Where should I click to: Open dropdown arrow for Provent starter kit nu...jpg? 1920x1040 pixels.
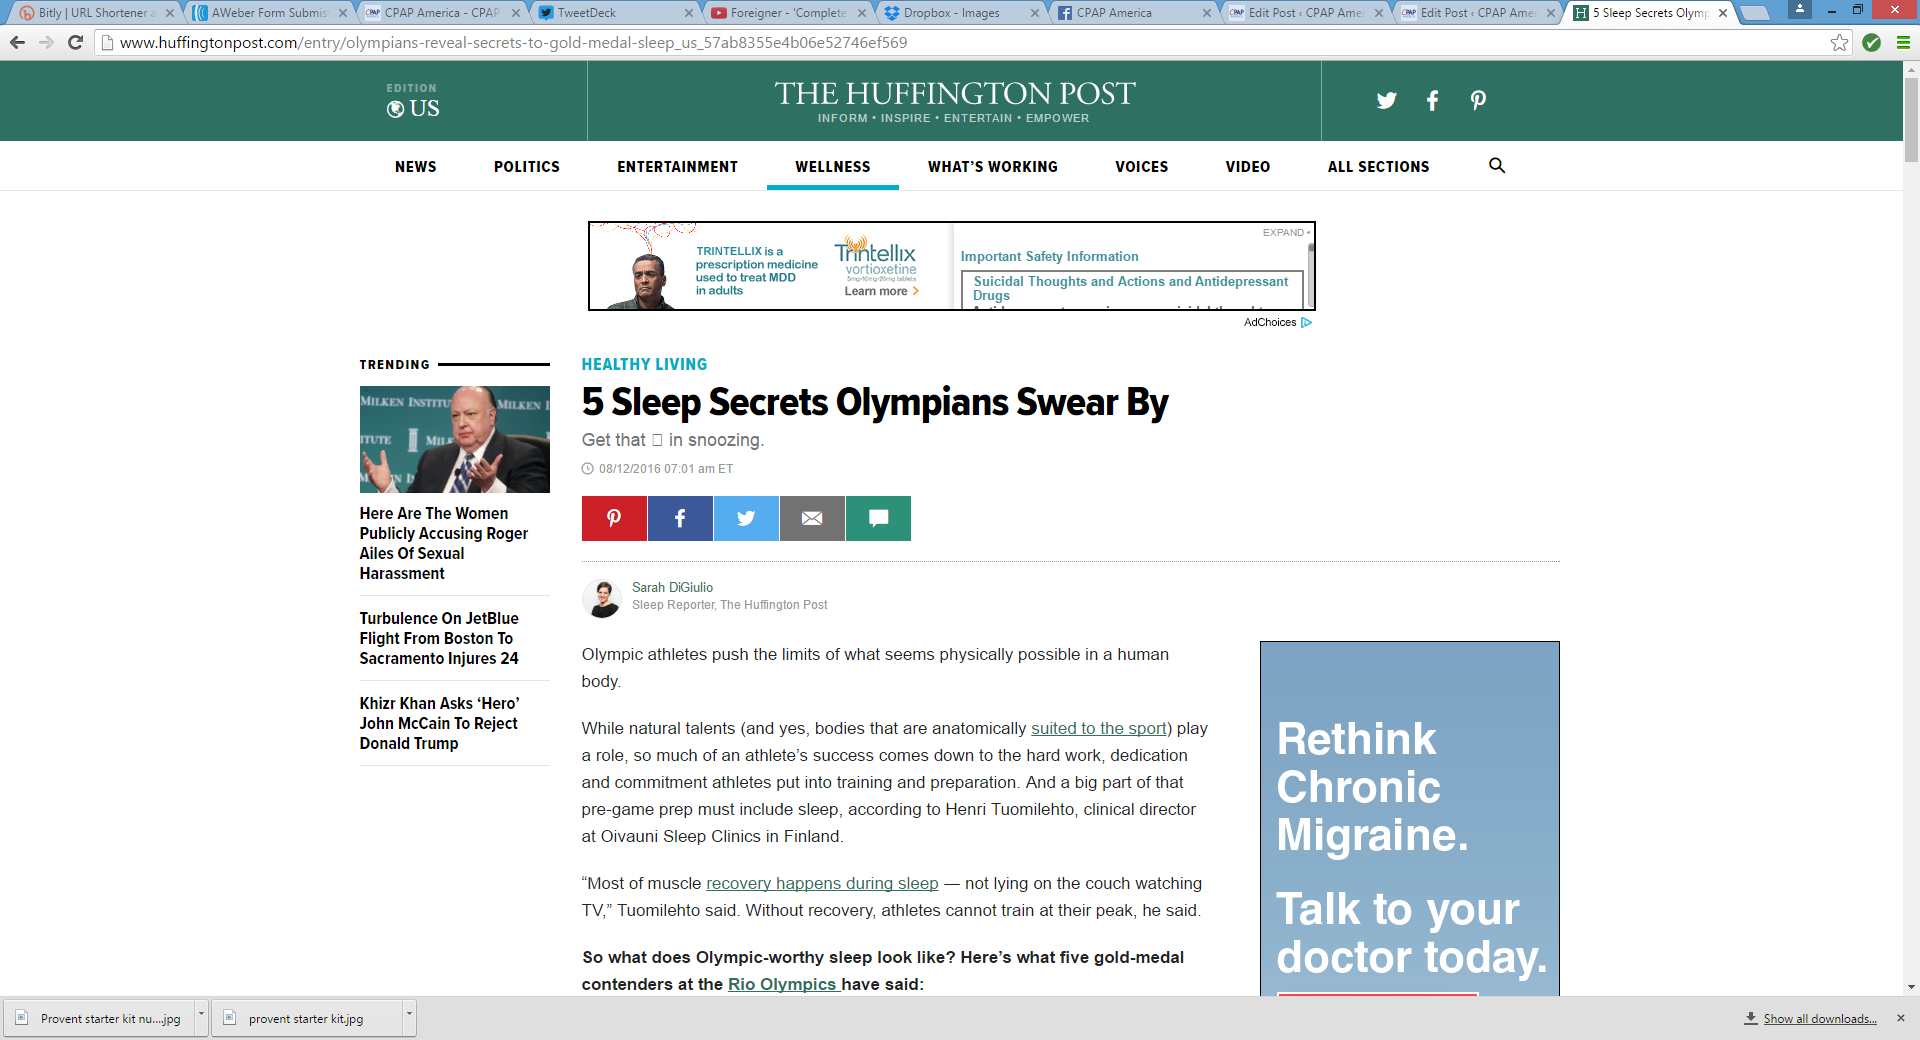[201, 1016]
